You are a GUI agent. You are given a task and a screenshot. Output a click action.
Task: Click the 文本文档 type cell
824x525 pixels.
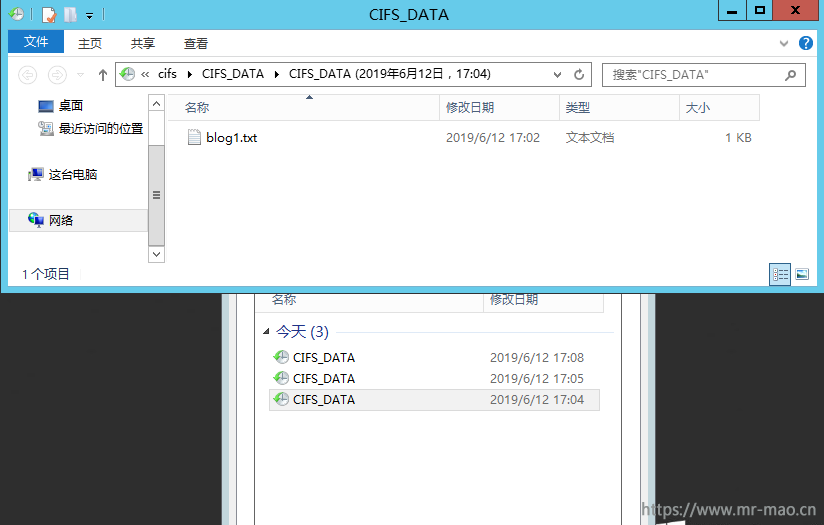590,138
